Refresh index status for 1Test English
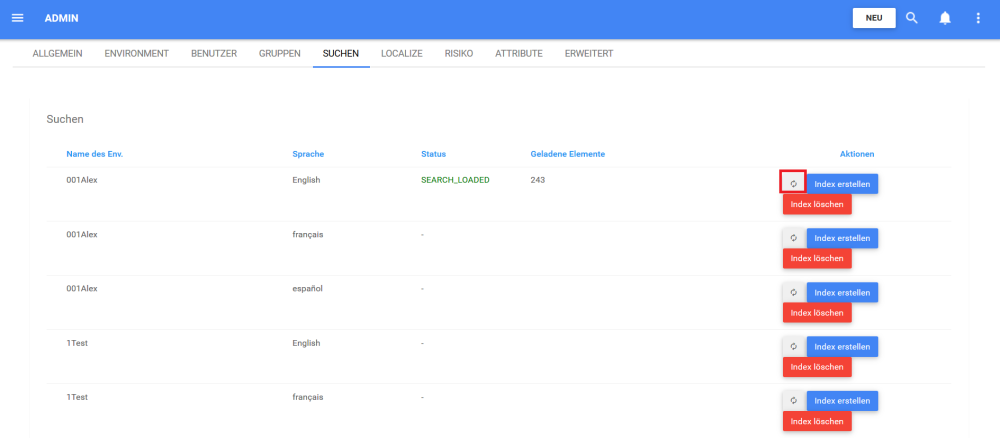 coord(794,347)
